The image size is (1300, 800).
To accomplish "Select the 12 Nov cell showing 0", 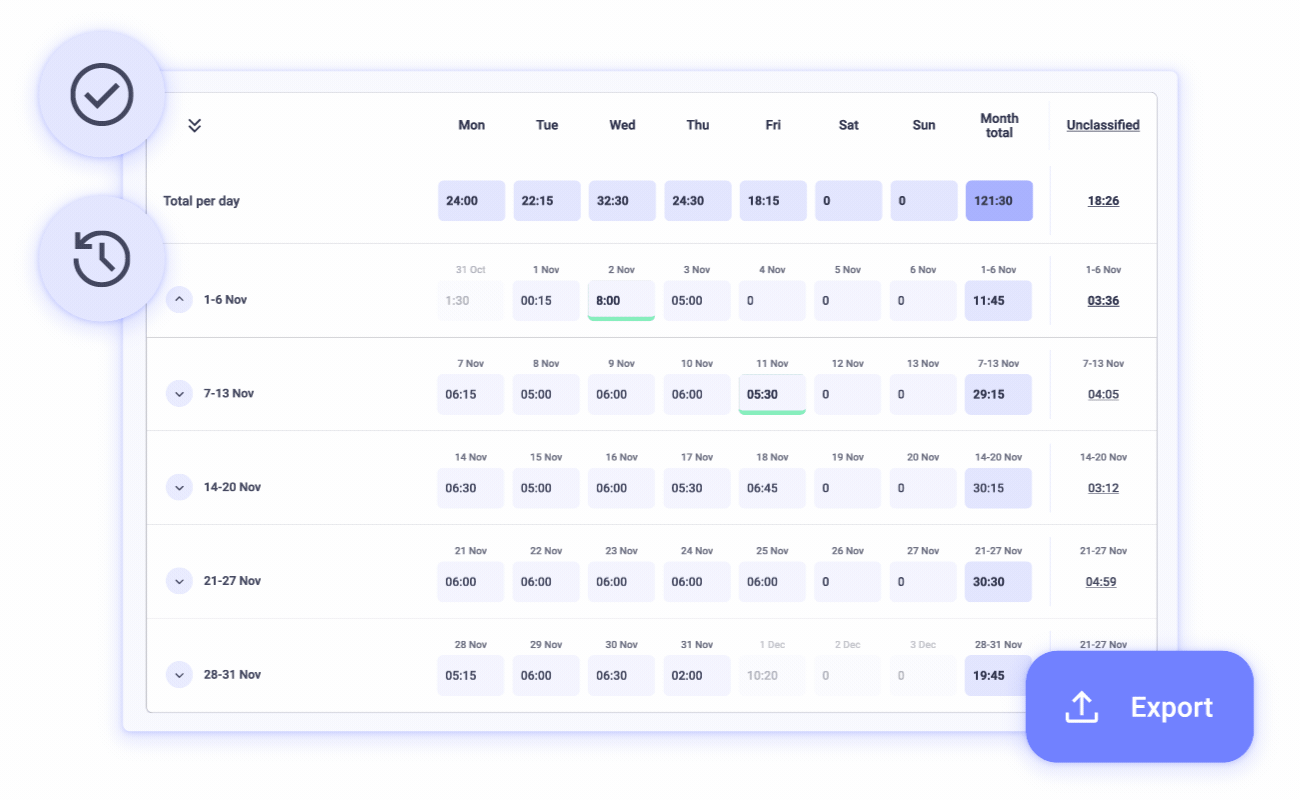I will pyautogui.click(x=848, y=395).
